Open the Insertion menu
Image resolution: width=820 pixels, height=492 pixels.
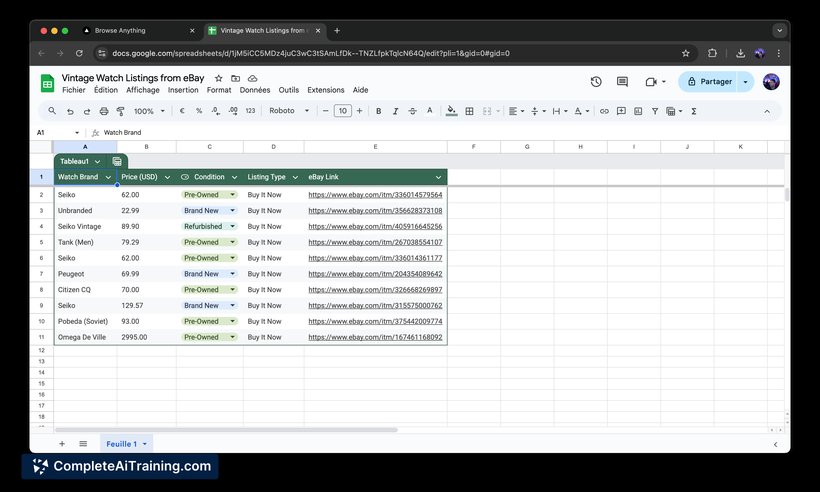183,90
